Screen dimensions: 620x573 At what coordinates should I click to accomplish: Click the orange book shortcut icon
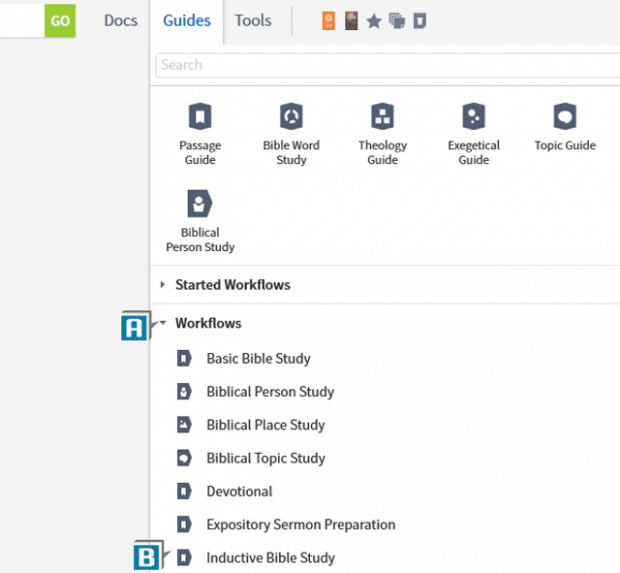point(329,21)
